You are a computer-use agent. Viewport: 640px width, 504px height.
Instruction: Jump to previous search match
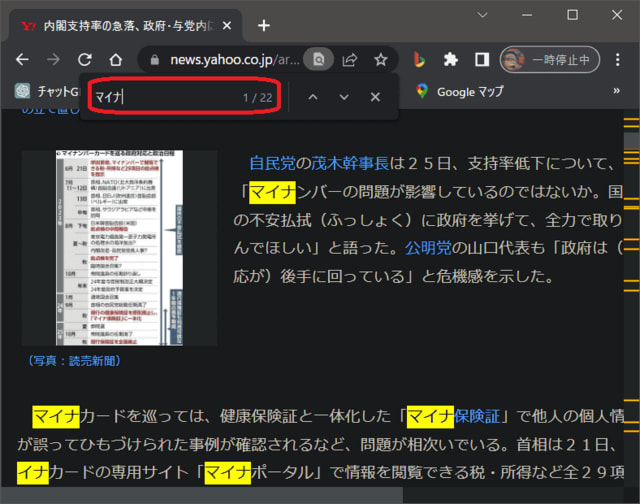(313, 97)
